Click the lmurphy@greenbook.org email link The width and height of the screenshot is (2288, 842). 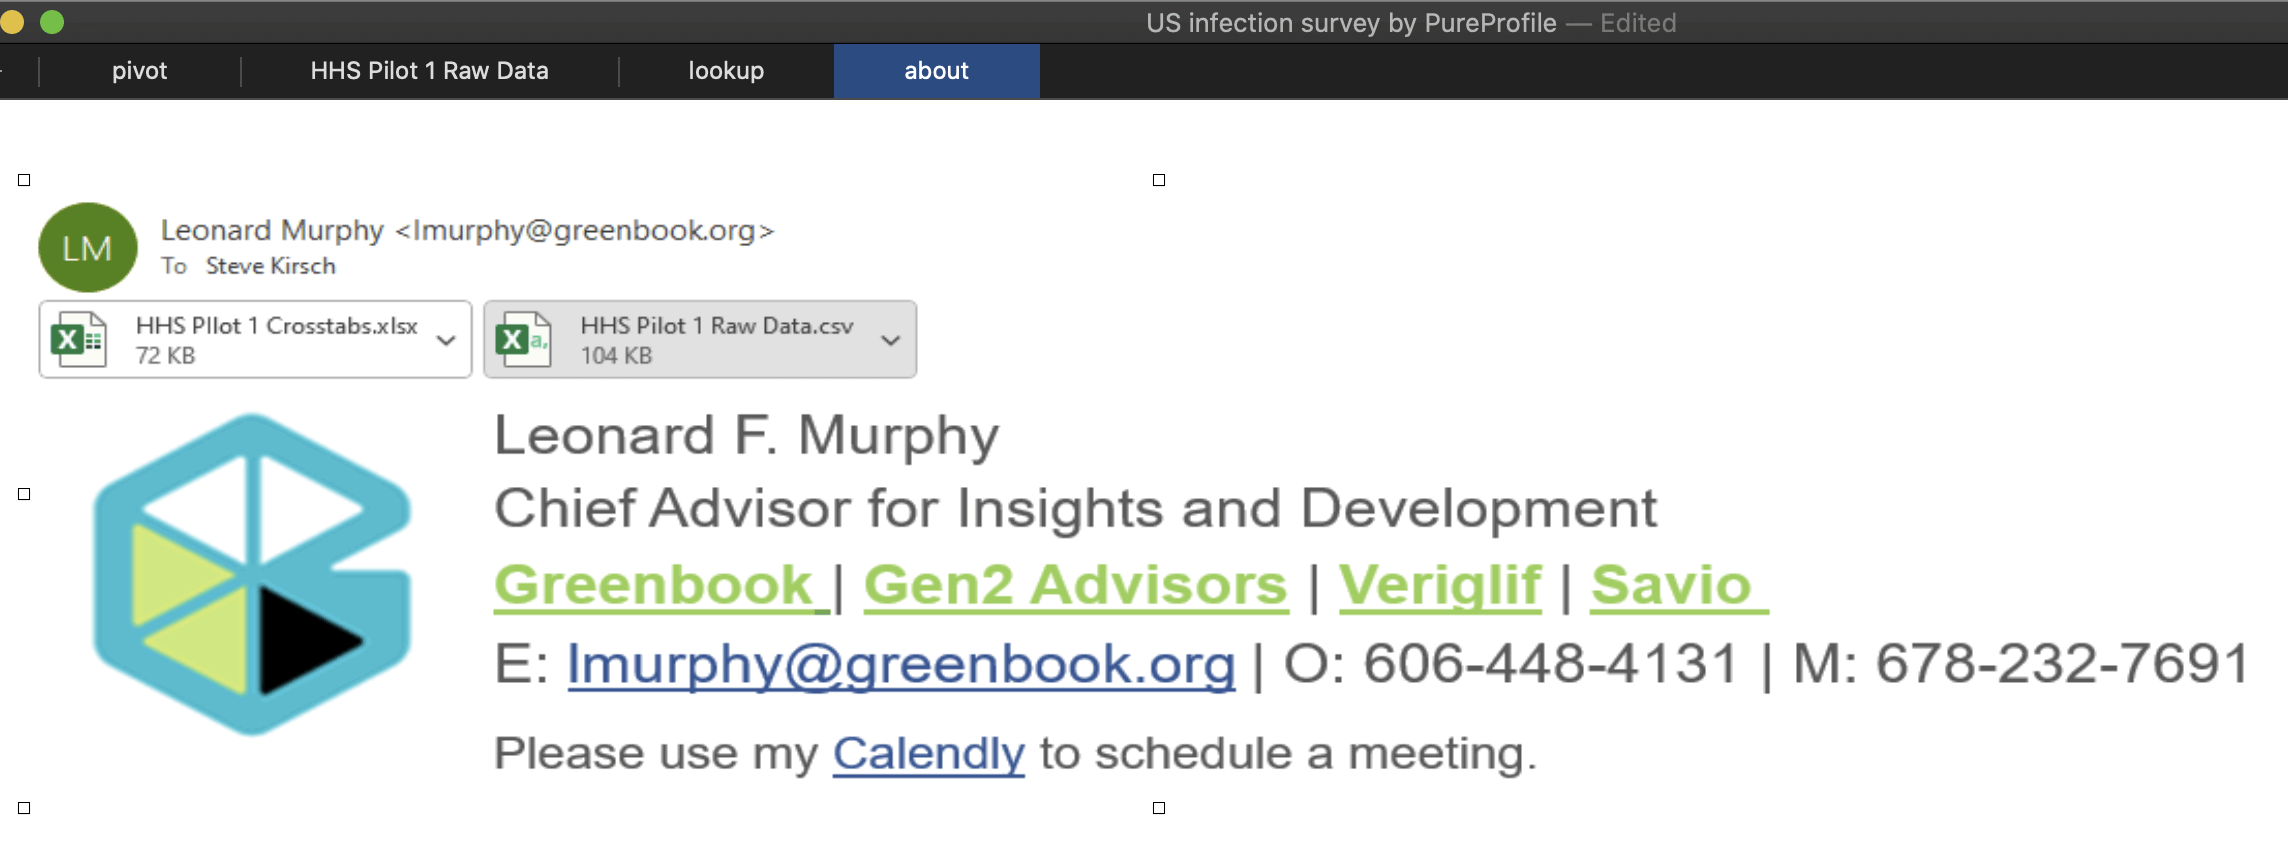coord(901,664)
